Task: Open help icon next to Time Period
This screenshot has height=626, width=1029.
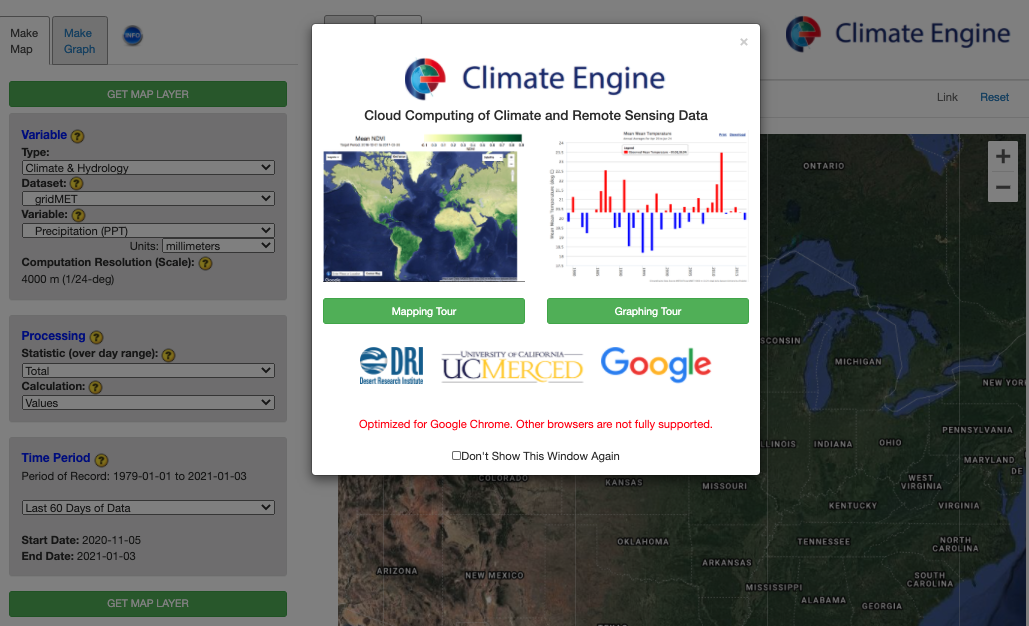Action: click(x=101, y=459)
